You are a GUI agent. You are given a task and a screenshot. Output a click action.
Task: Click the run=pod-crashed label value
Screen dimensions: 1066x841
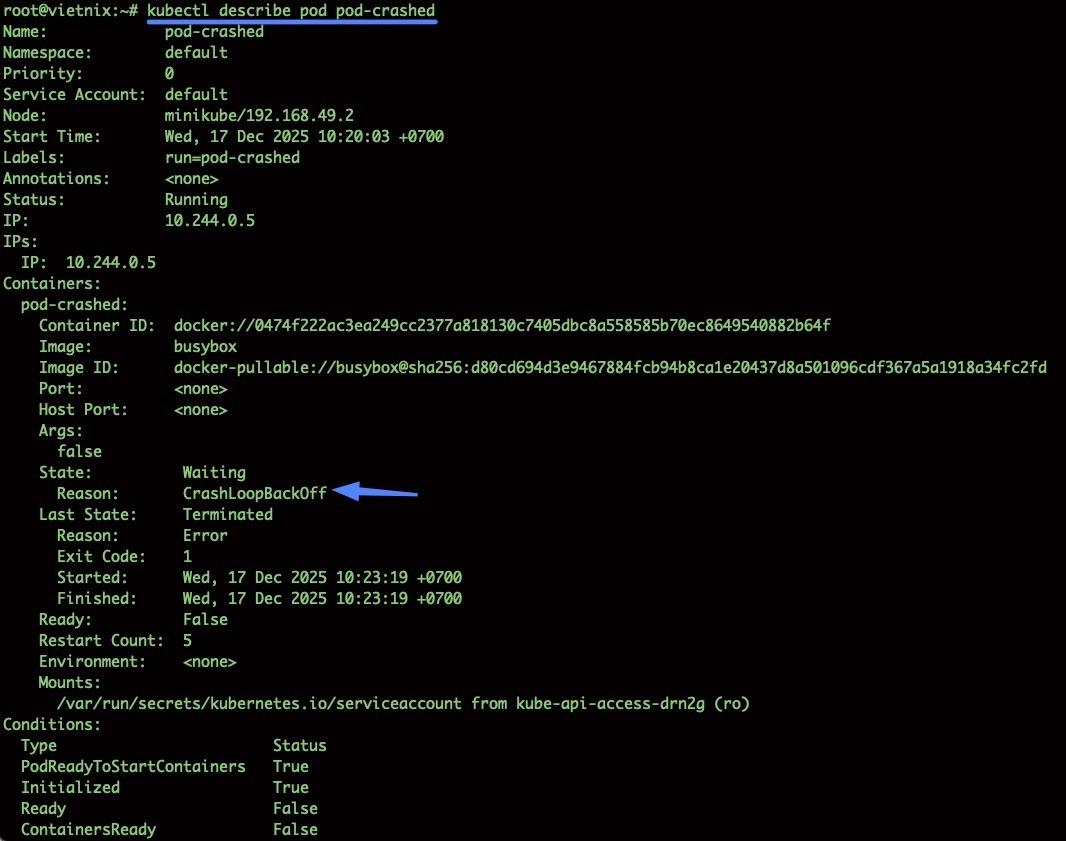click(x=232, y=157)
